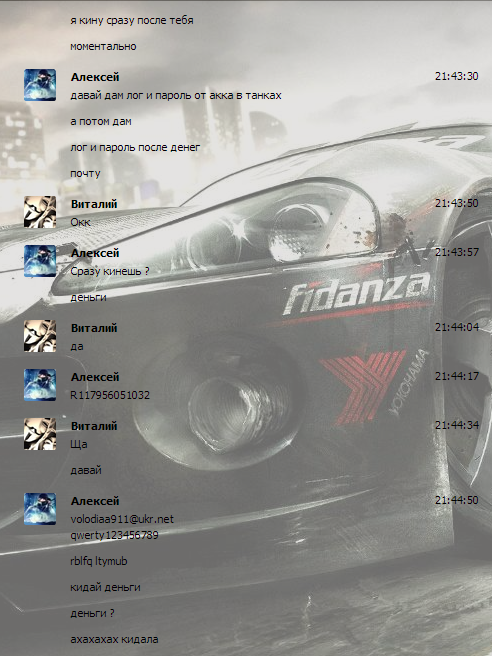The image size is (492, 656).
Task: Select message 'кидай деньги'
Action: pyautogui.click(x=105, y=587)
